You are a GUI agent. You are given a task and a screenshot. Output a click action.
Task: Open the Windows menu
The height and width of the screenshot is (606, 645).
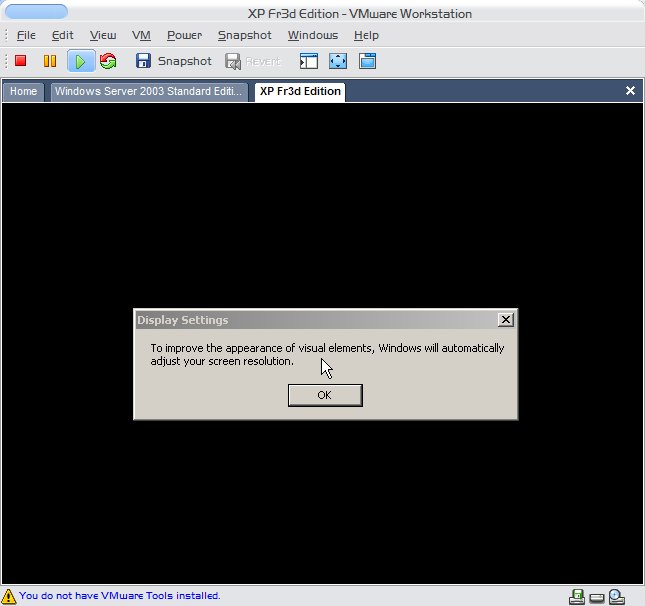point(313,35)
